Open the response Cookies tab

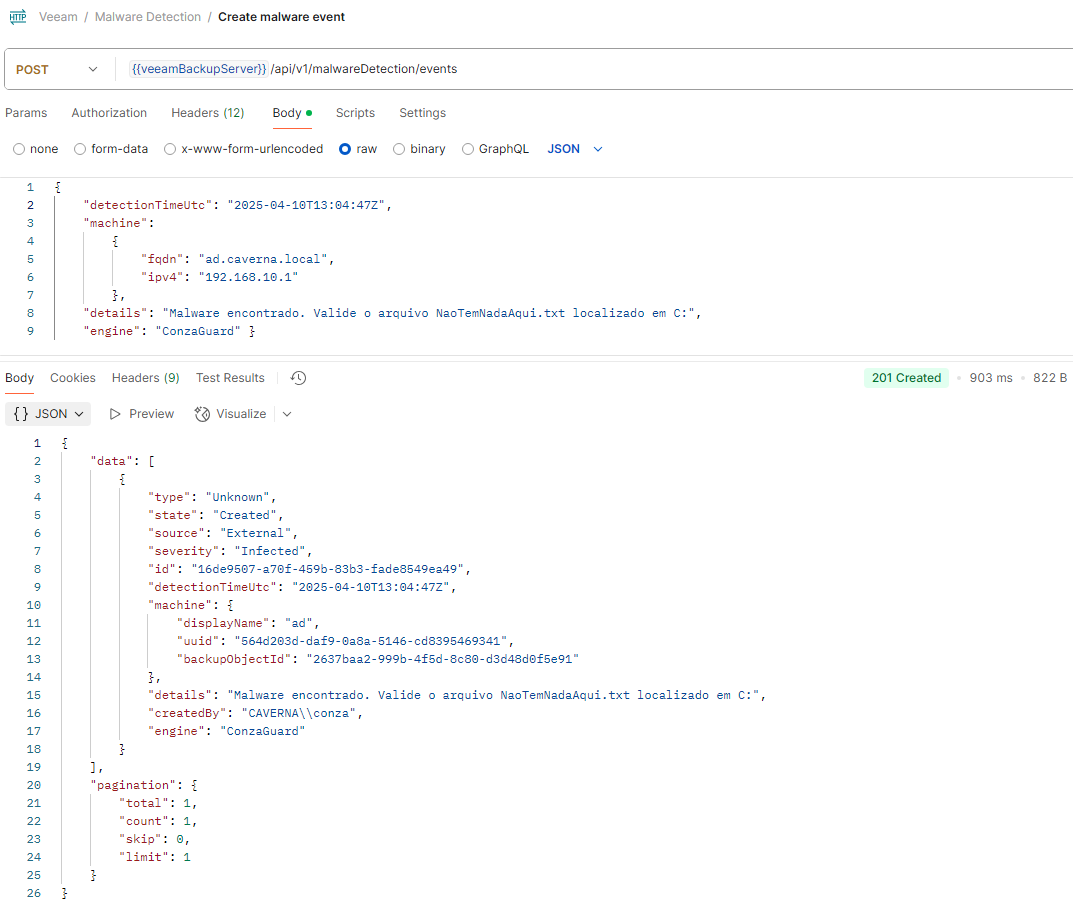coord(73,378)
